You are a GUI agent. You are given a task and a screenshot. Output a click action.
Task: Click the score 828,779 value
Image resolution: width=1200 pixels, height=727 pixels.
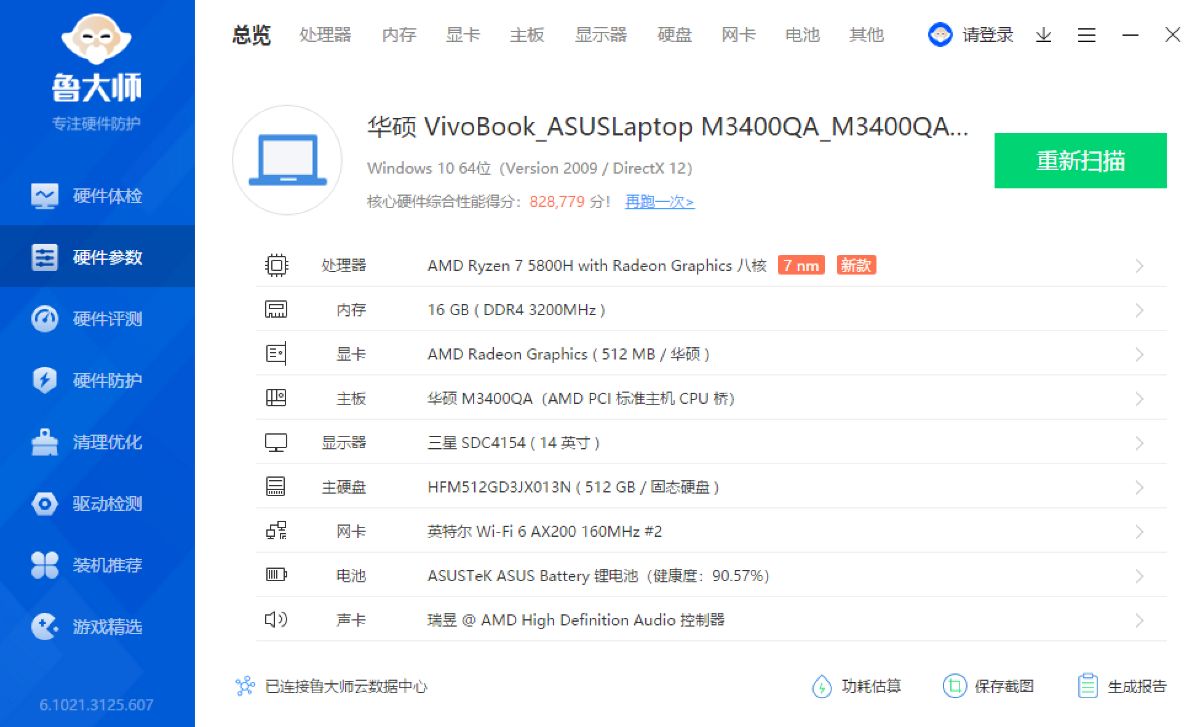(558, 202)
